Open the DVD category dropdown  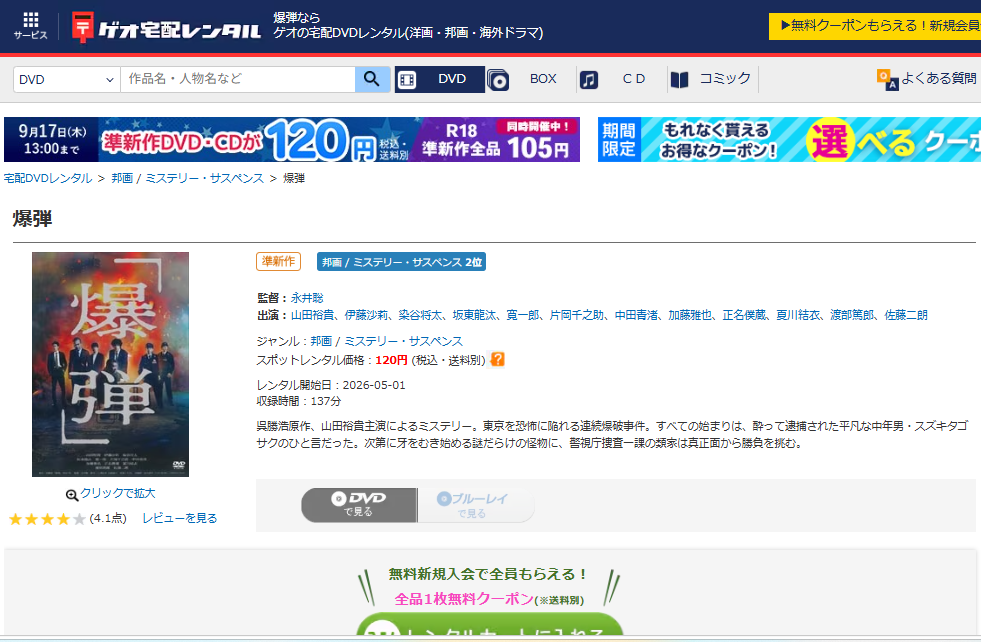(x=66, y=79)
